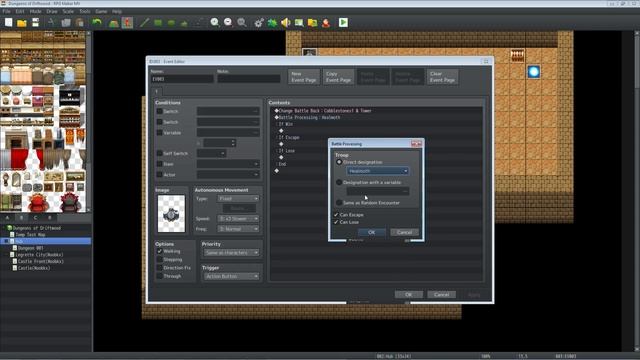The height and width of the screenshot is (360, 640).
Task: Enable the Item condition checkbox
Action: pos(160,164)
